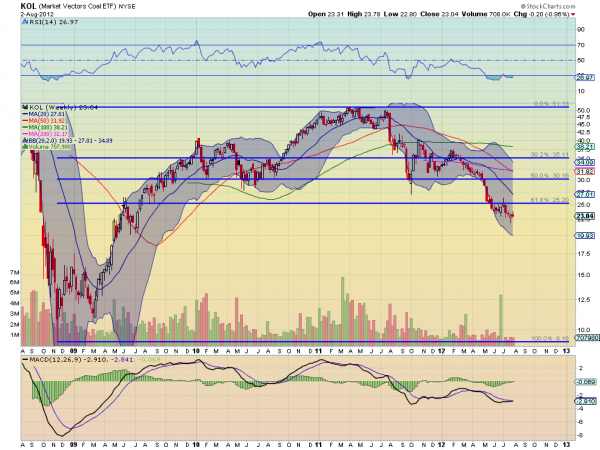600x450 pixels.
Task: Click the Open 23.31 value
Action: (326, 14)
